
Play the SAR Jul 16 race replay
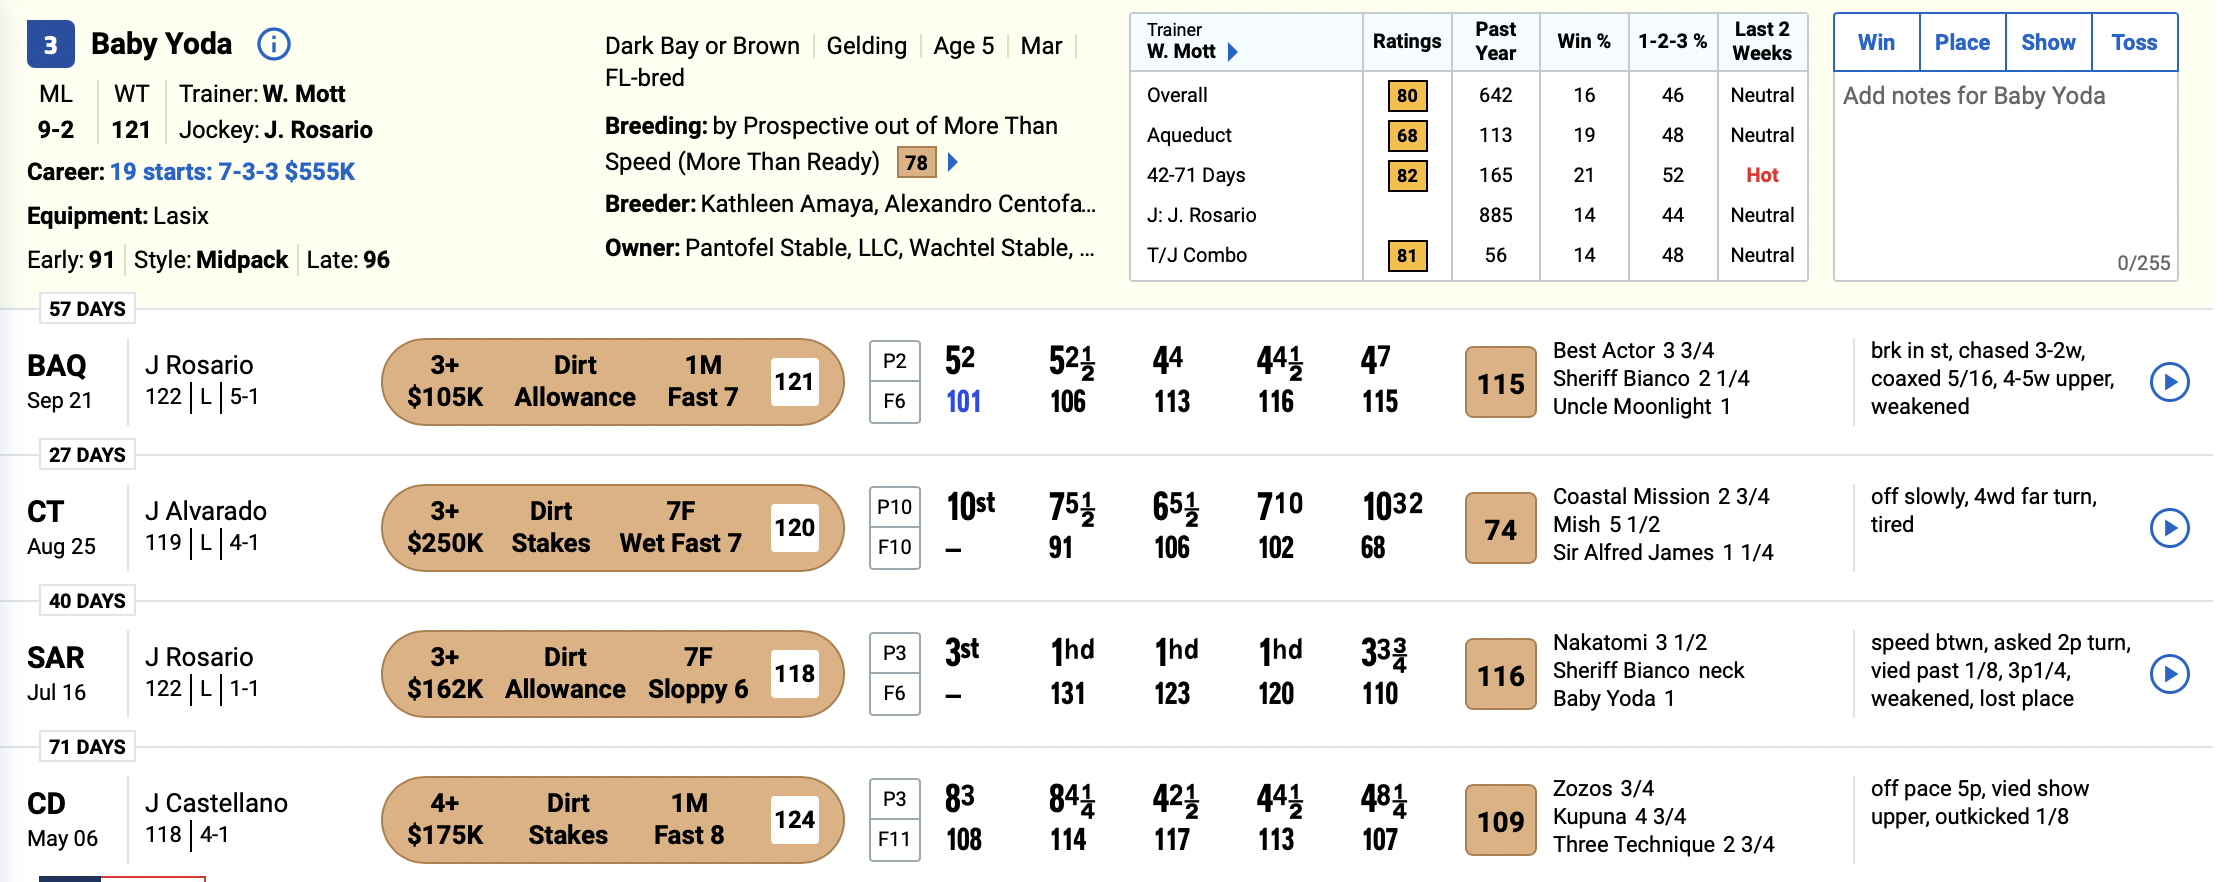(x=2169, y=674)
